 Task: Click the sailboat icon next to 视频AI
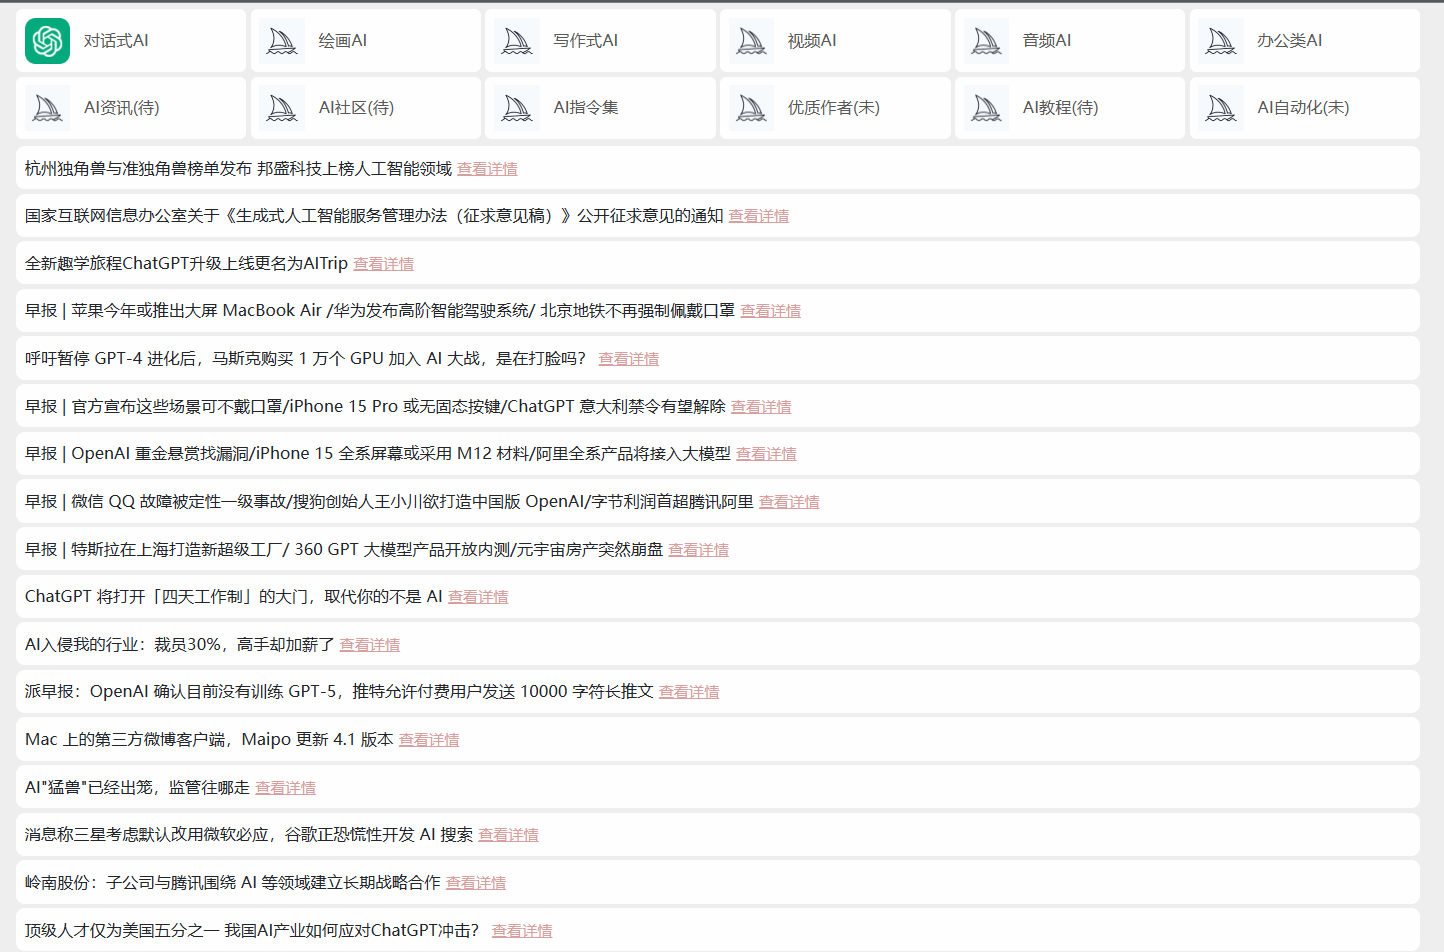click(751, 41)
